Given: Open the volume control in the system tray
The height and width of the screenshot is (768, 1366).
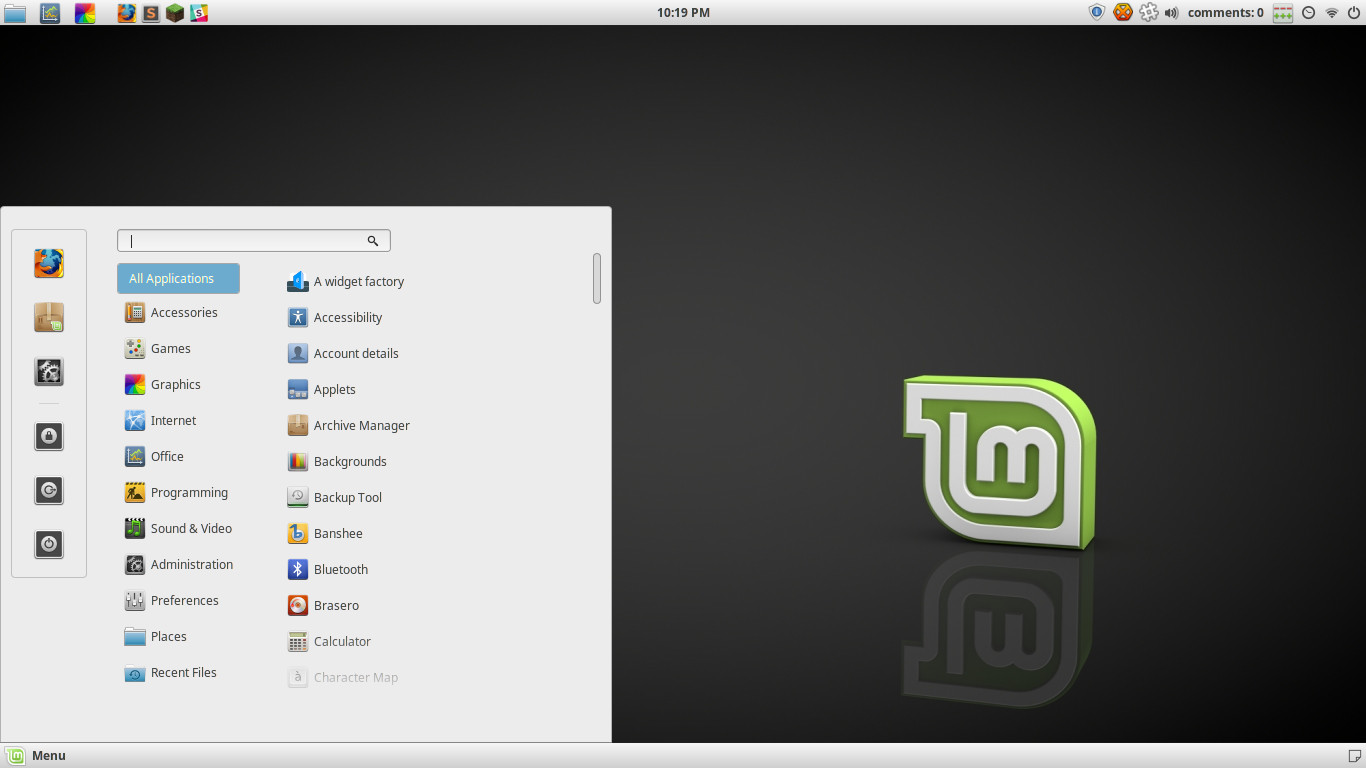Looking at the screenshot, I should coord(1170,12).
